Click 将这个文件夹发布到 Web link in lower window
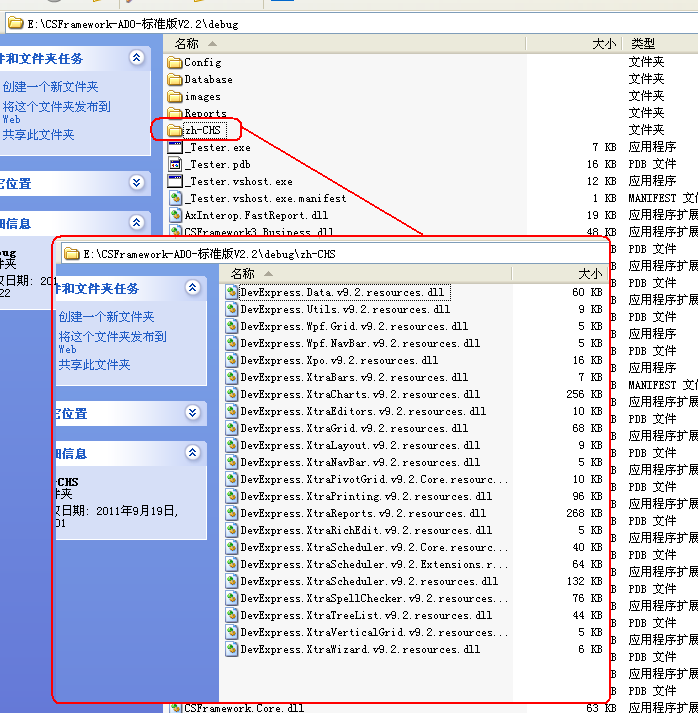This screenshot has height=713, width=698. pyautogui.click(x=112, y=337)
